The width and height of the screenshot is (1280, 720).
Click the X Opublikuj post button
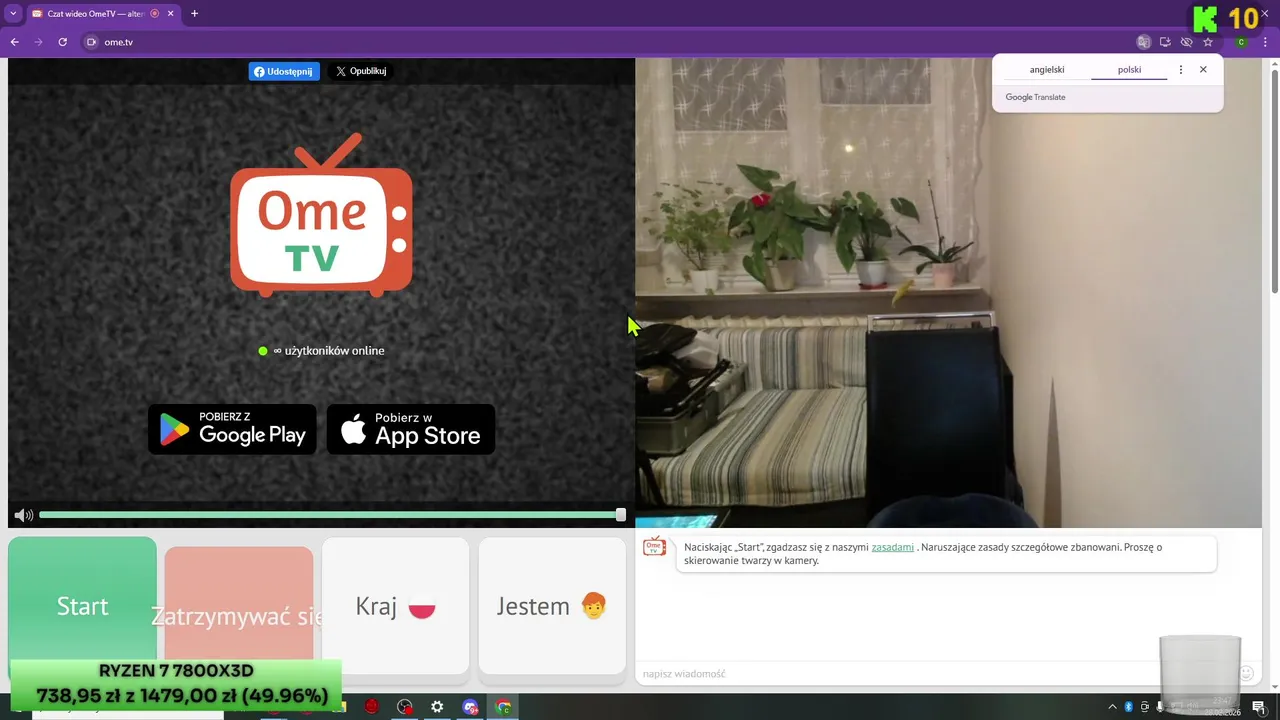[x=360, y=71]
